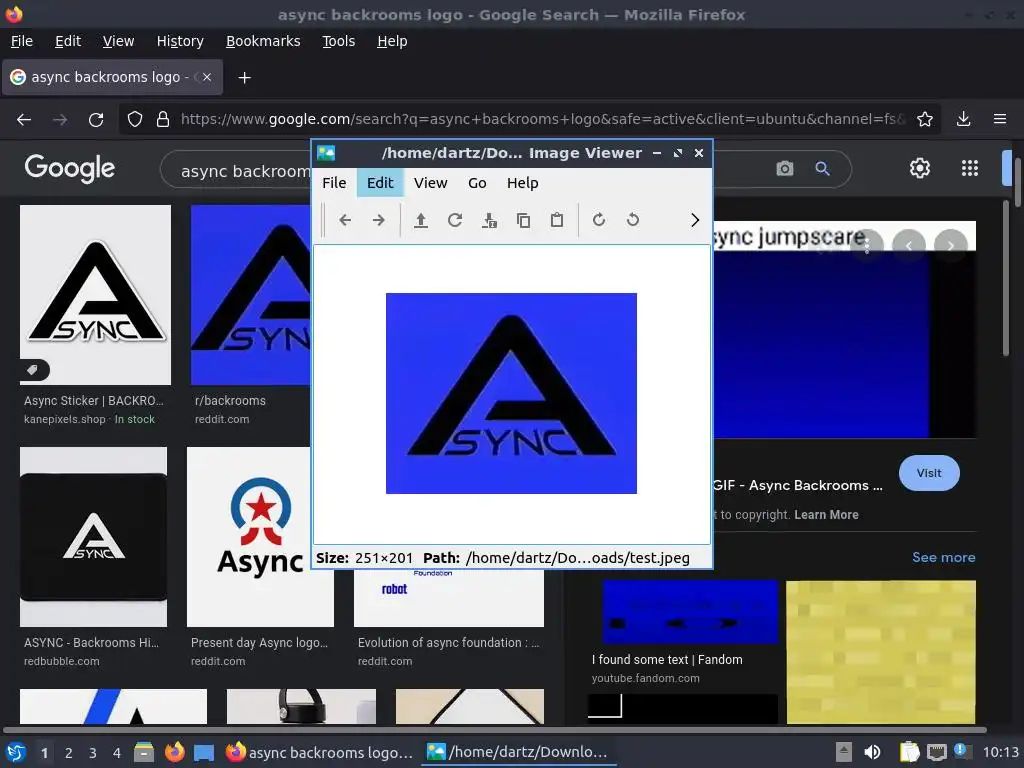Switch to workspace 3 in the taskbar
Screen dimensions: 1024x768
point(93,753)
